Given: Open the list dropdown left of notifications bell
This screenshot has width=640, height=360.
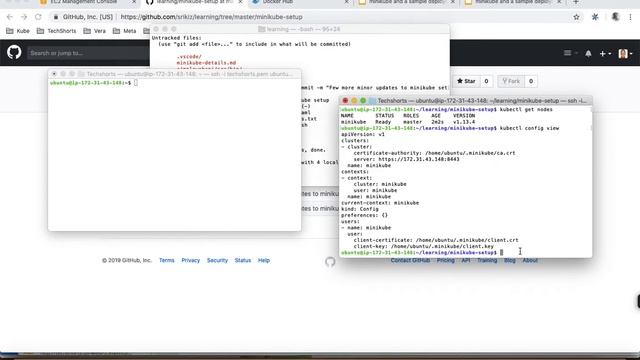Looking at the screenshot, I should pos(570,53).
